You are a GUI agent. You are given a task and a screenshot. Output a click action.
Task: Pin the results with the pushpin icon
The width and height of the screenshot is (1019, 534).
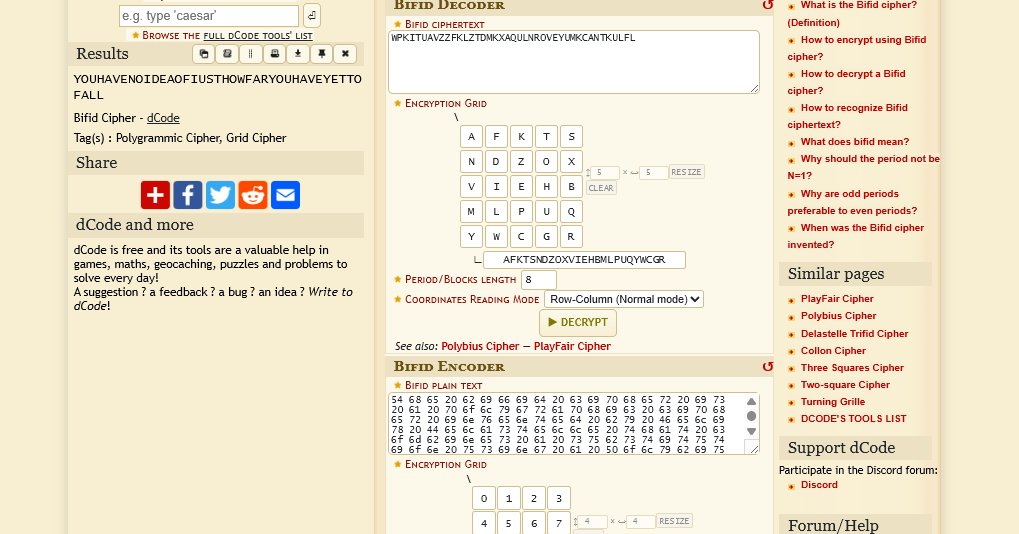pos(321,54)
